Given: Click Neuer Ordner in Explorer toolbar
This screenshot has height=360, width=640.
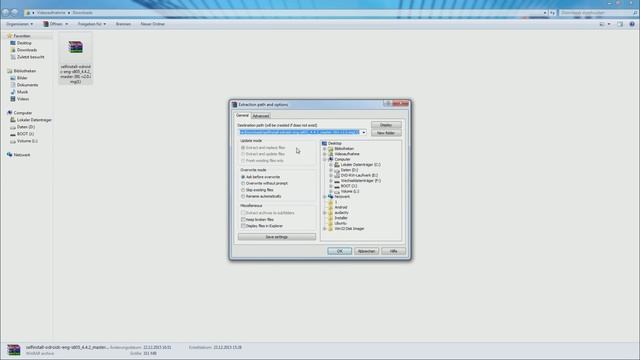Looking at the screenshot, I should 153,24.
